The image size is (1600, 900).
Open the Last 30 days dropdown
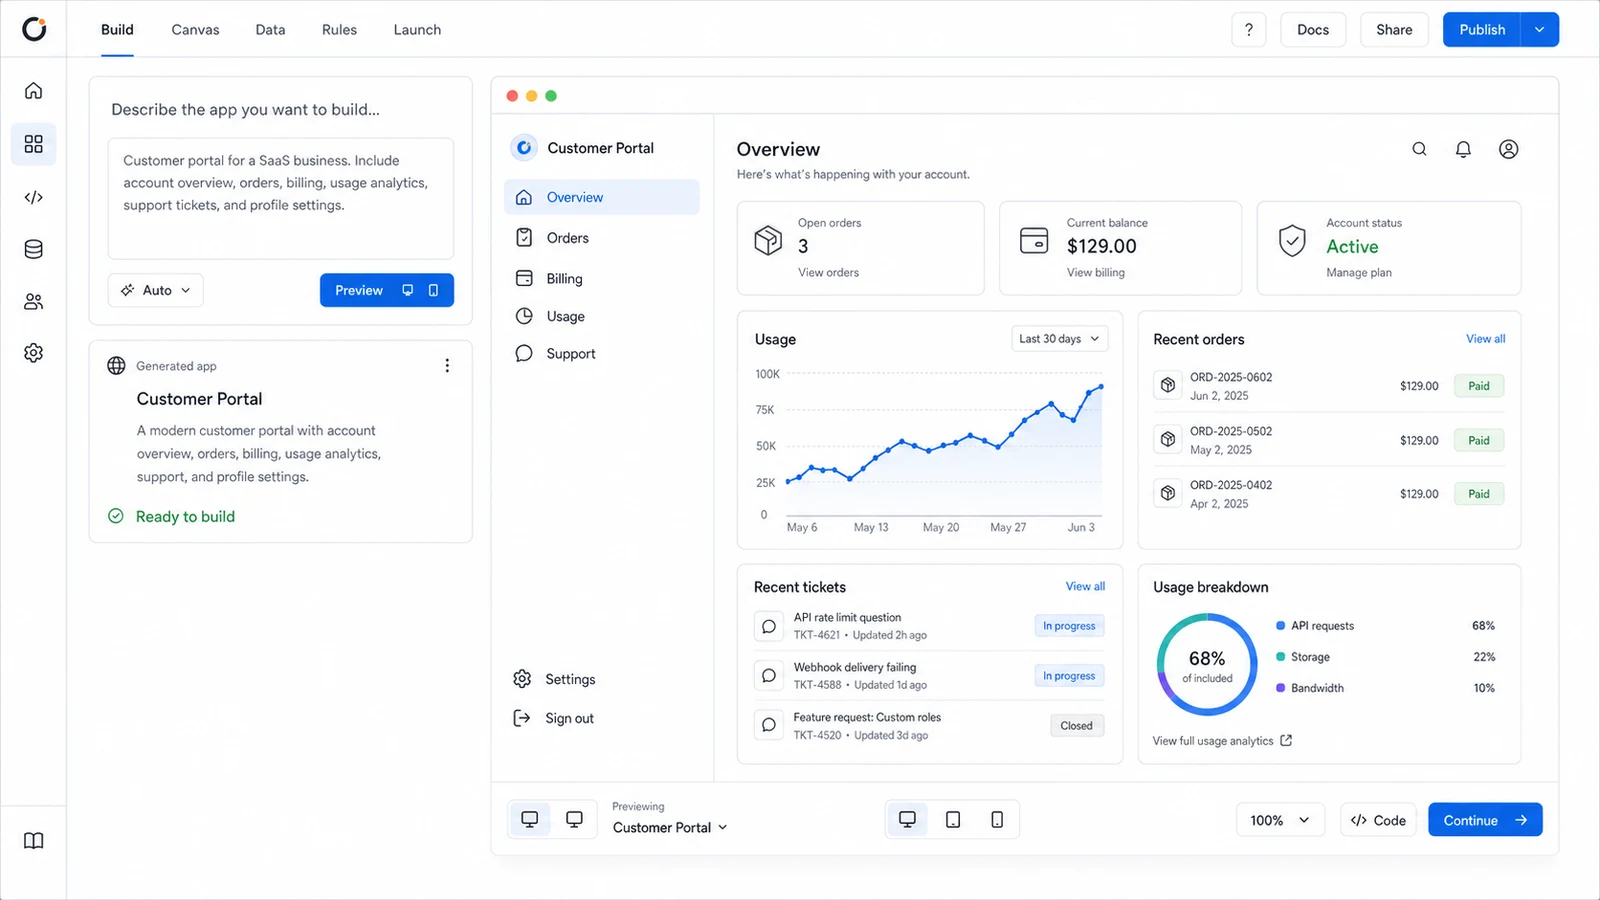tap(1059, 339)
